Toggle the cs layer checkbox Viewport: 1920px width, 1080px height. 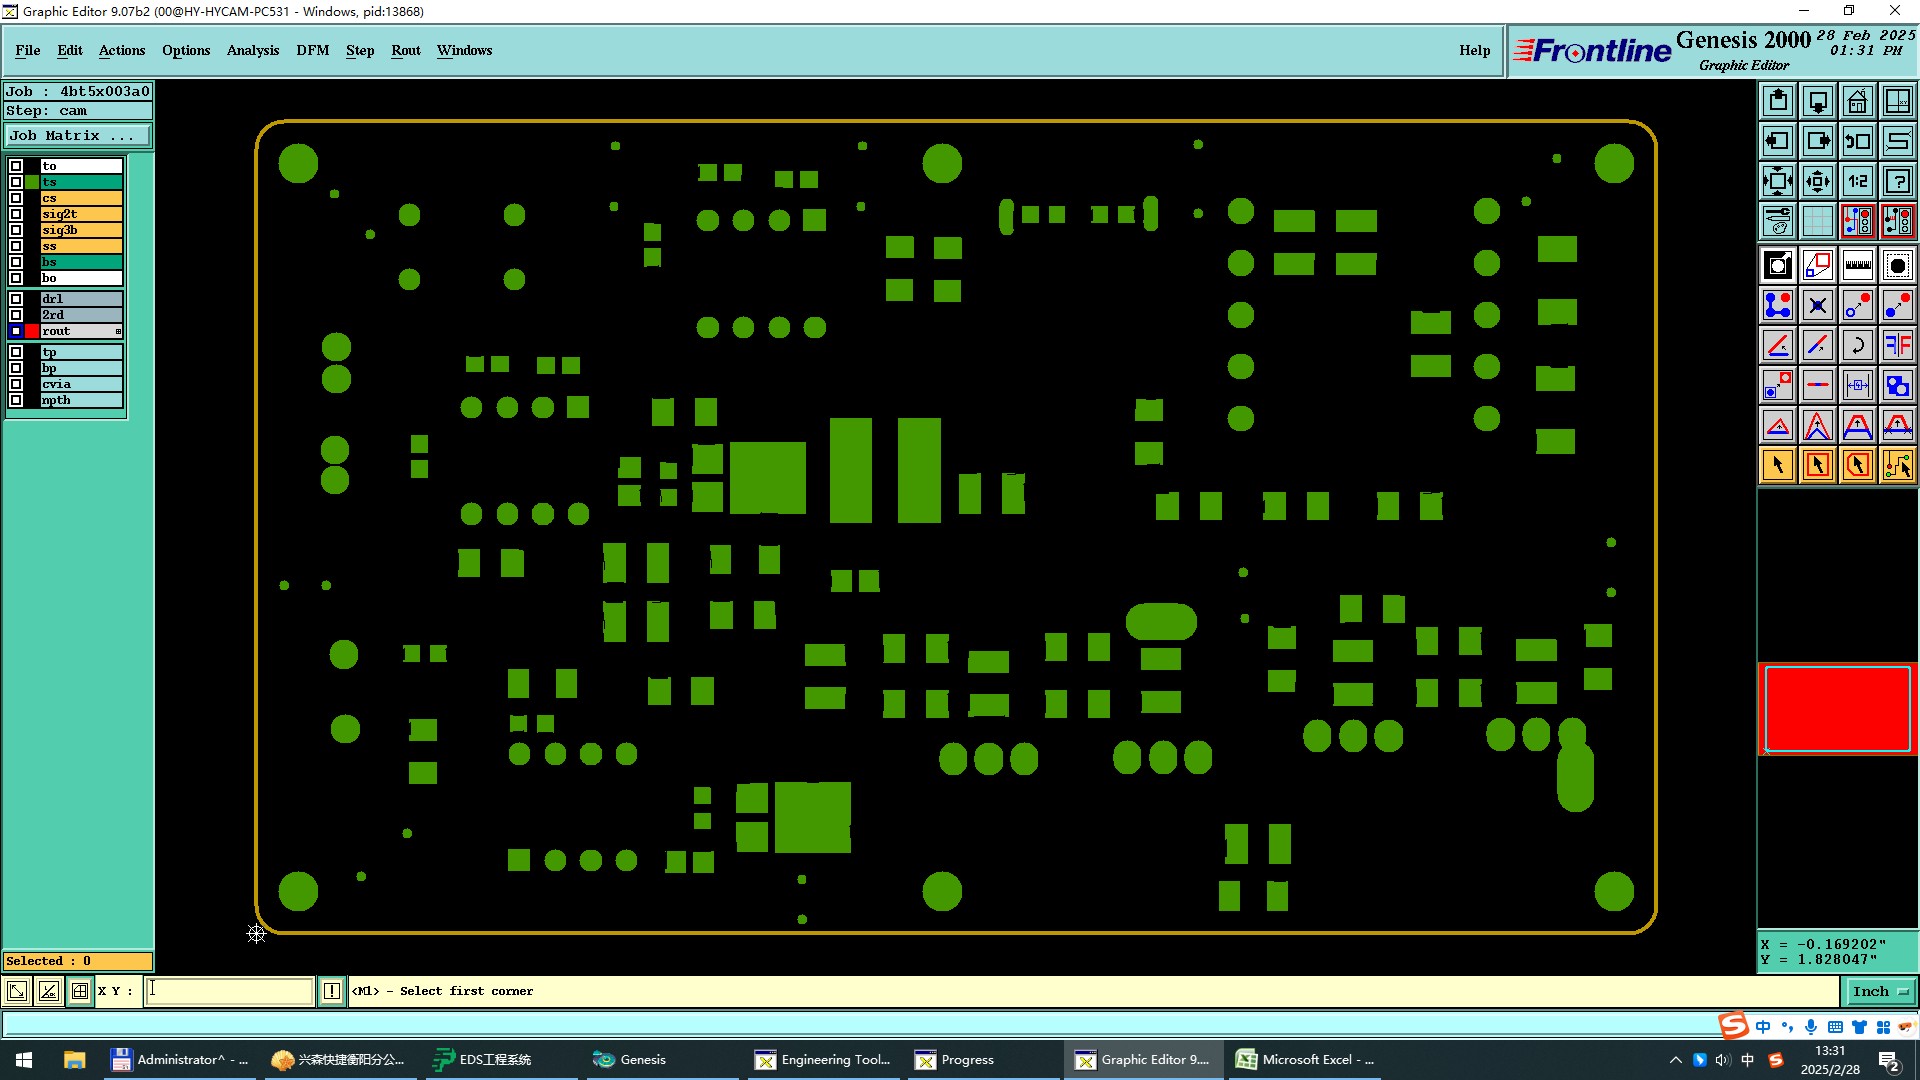[x=16, y=198]
